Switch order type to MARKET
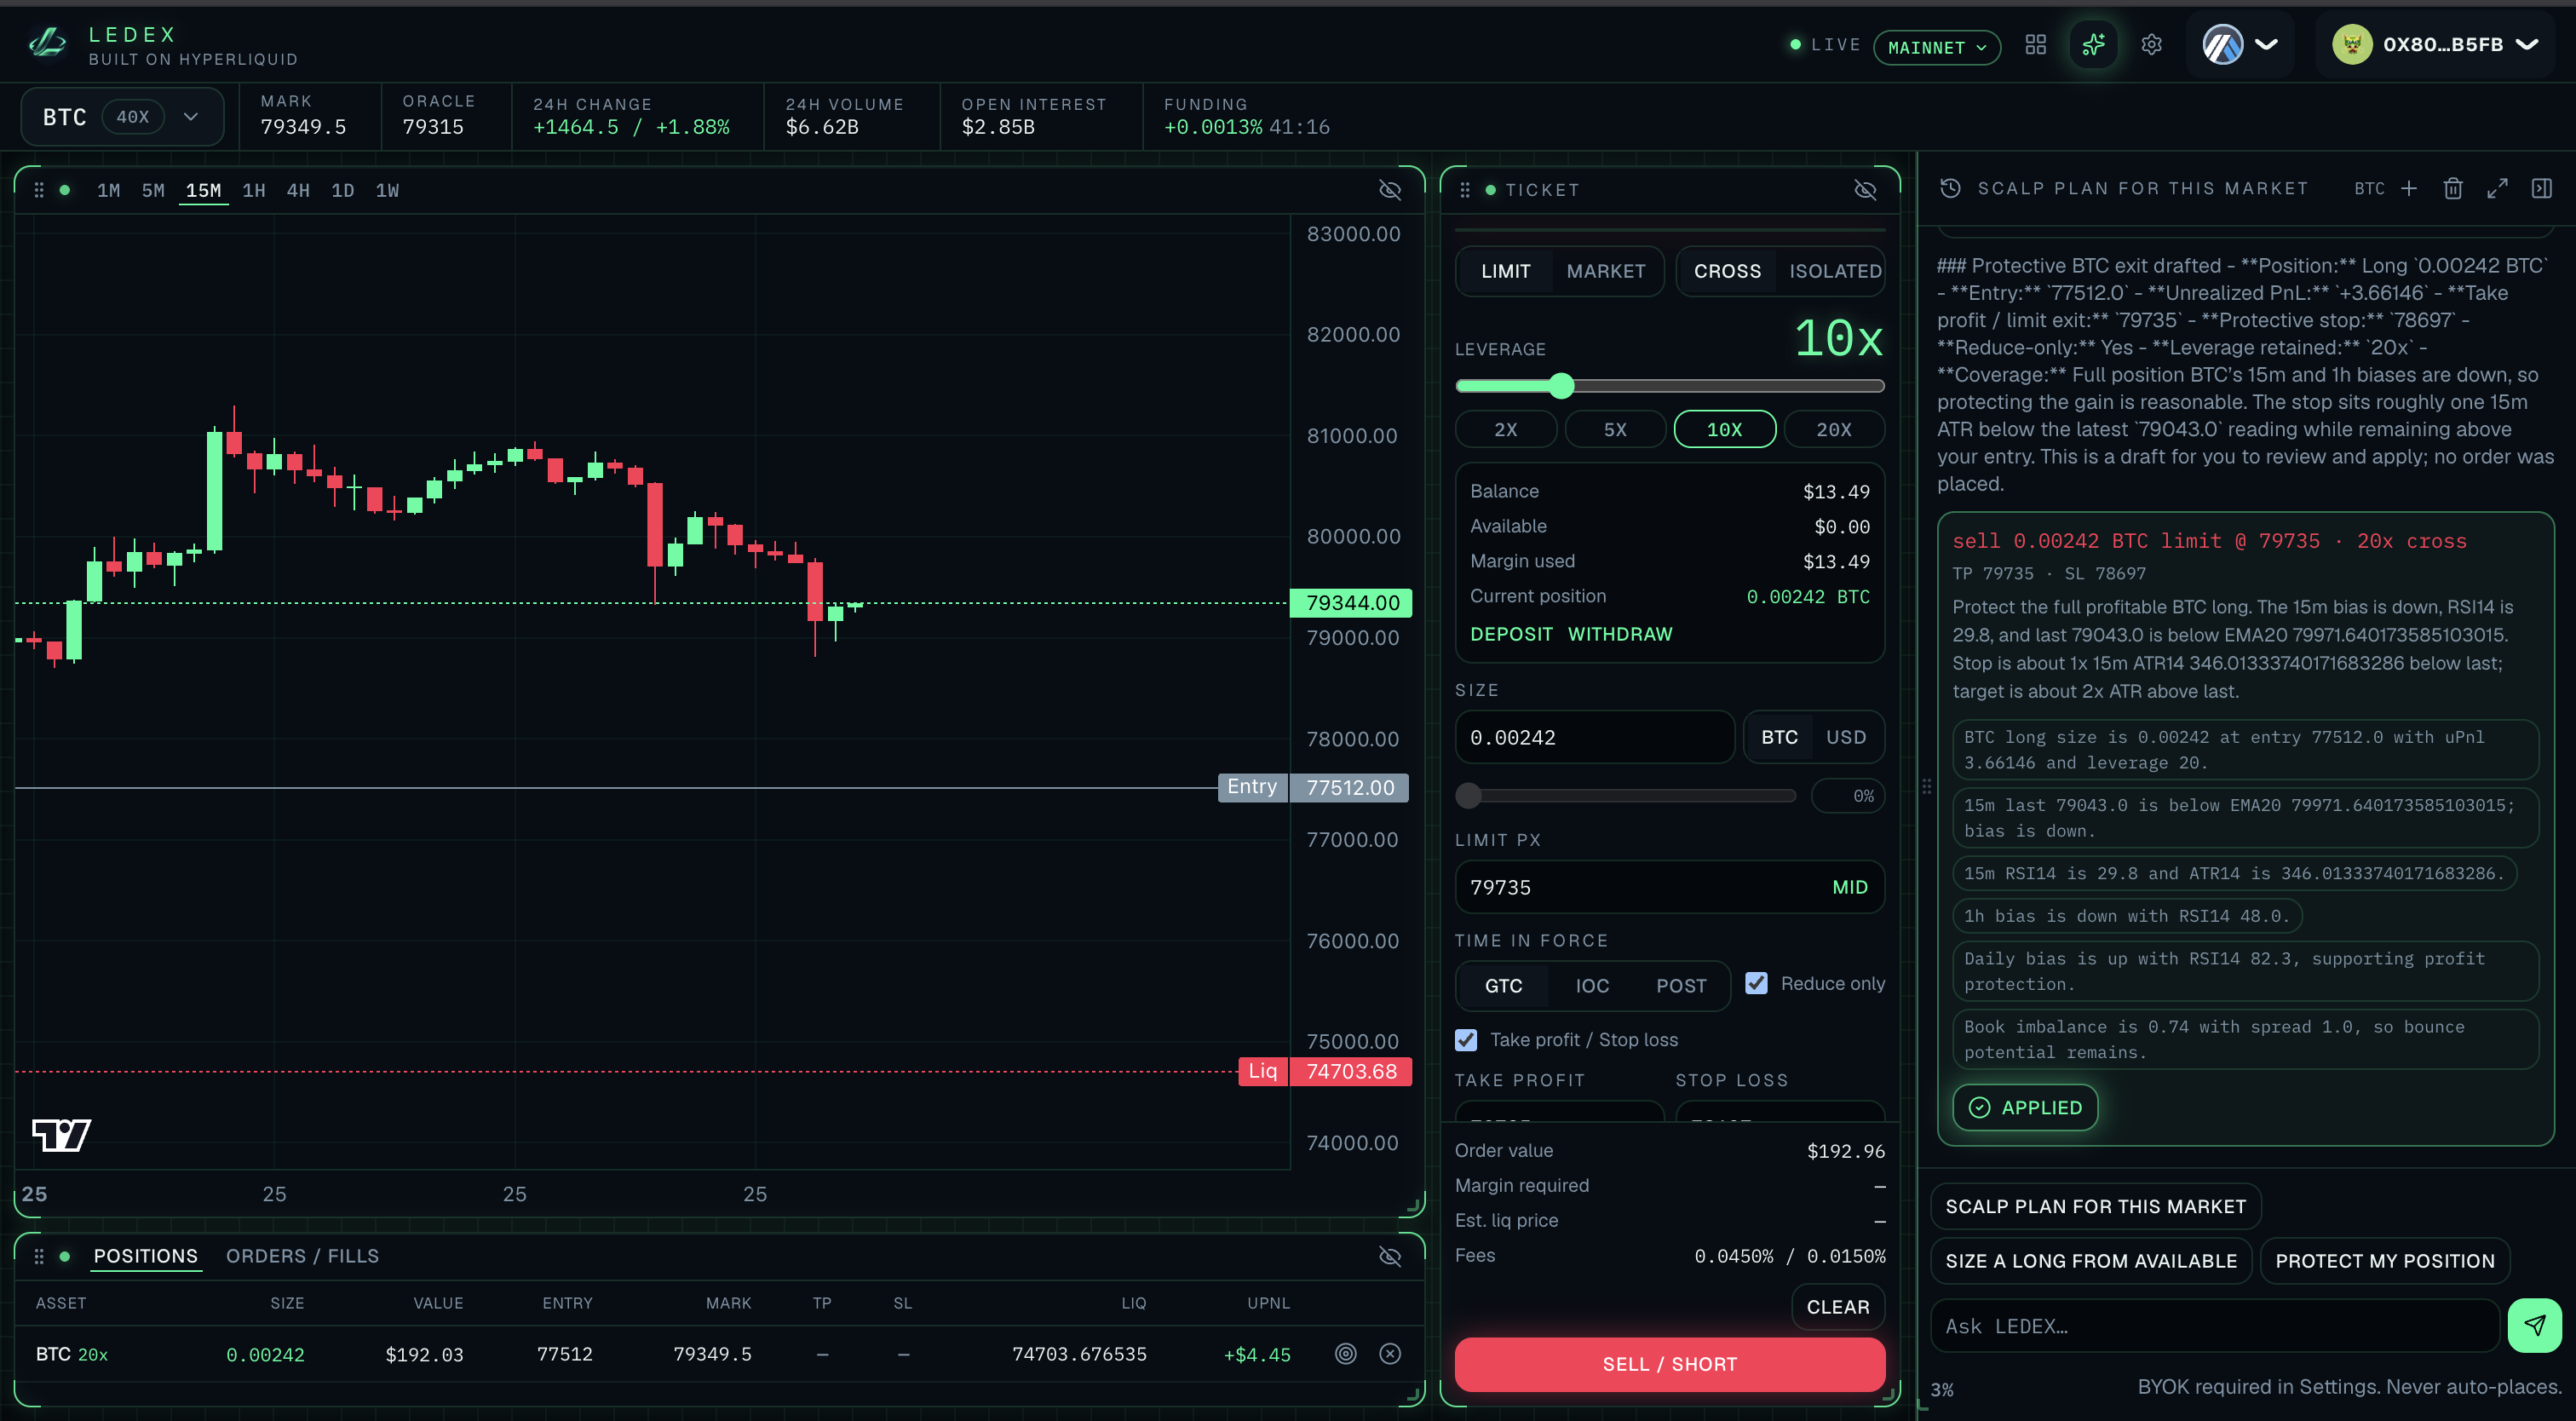This screenshot has height=1421, width=2576. (x=1605, y=271)
